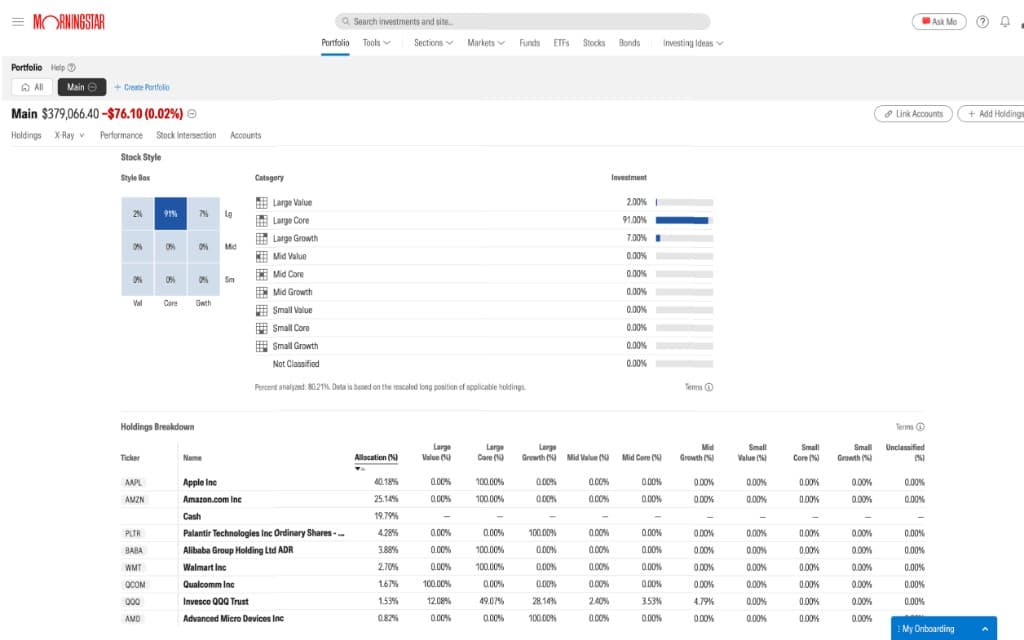This screenshot has width=1024, height=640.
Task: Click the PLTR ticker badge
Action: [133, 534]
